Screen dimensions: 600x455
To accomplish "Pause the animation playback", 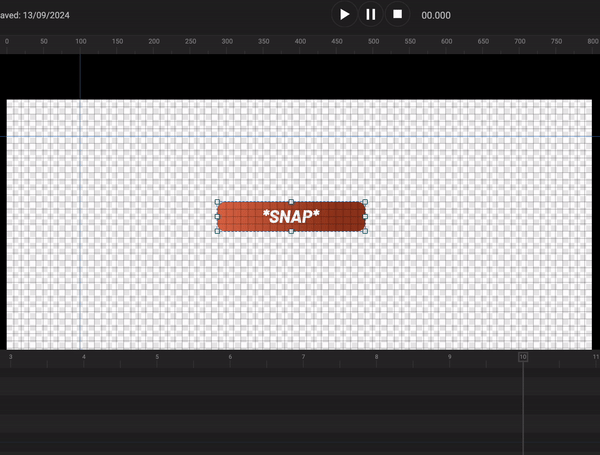I will [370, 15].
